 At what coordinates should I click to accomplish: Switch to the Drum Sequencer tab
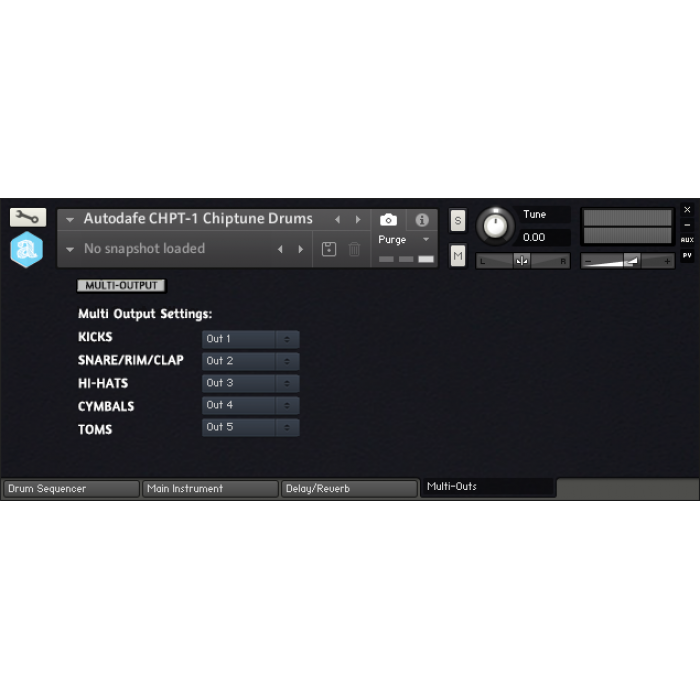(x=71, y=488)
